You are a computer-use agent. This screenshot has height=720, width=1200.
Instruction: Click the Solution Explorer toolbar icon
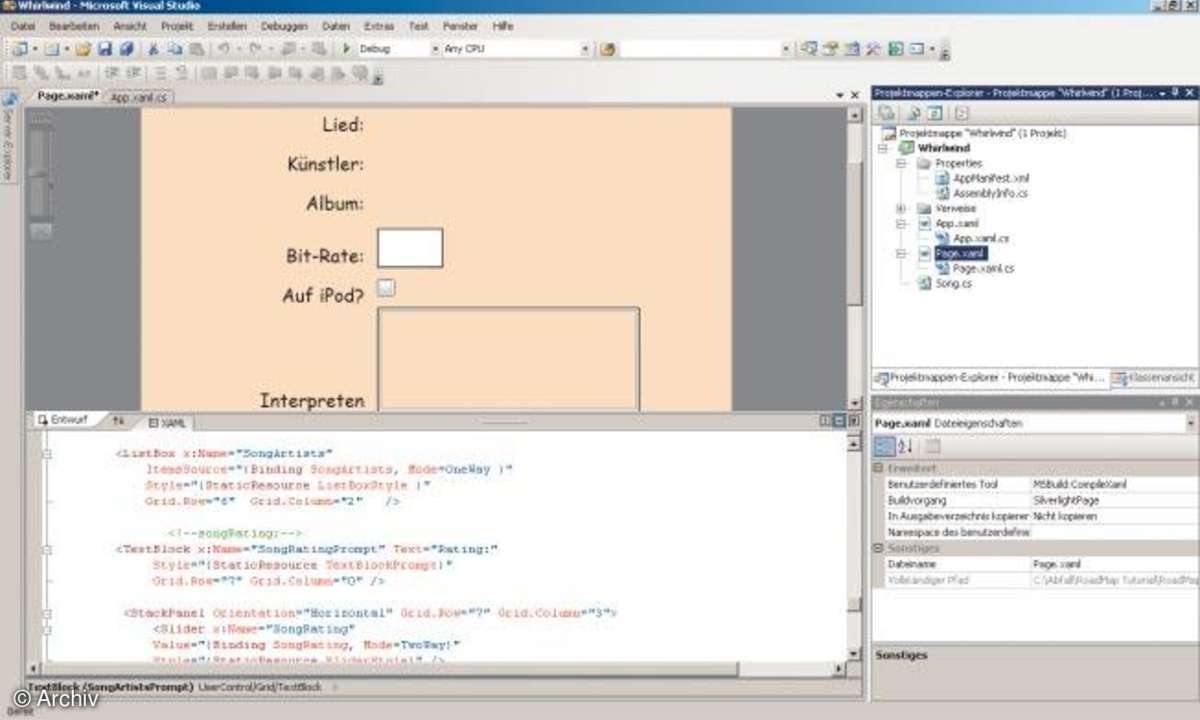click(808, 48)
